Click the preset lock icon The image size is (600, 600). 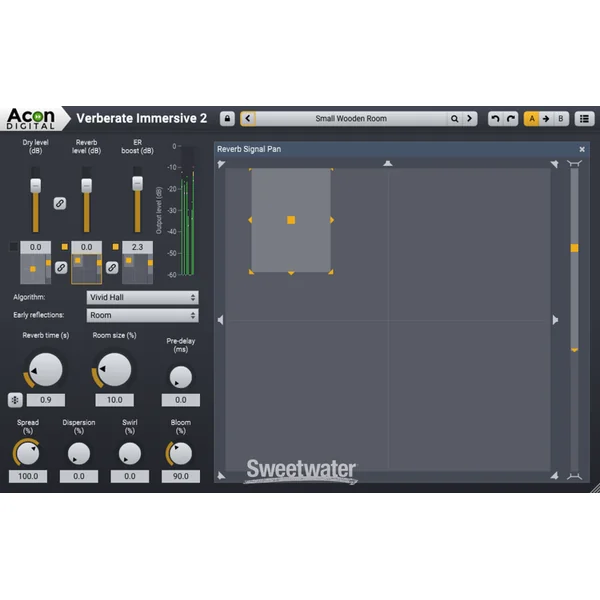point(227,119)
